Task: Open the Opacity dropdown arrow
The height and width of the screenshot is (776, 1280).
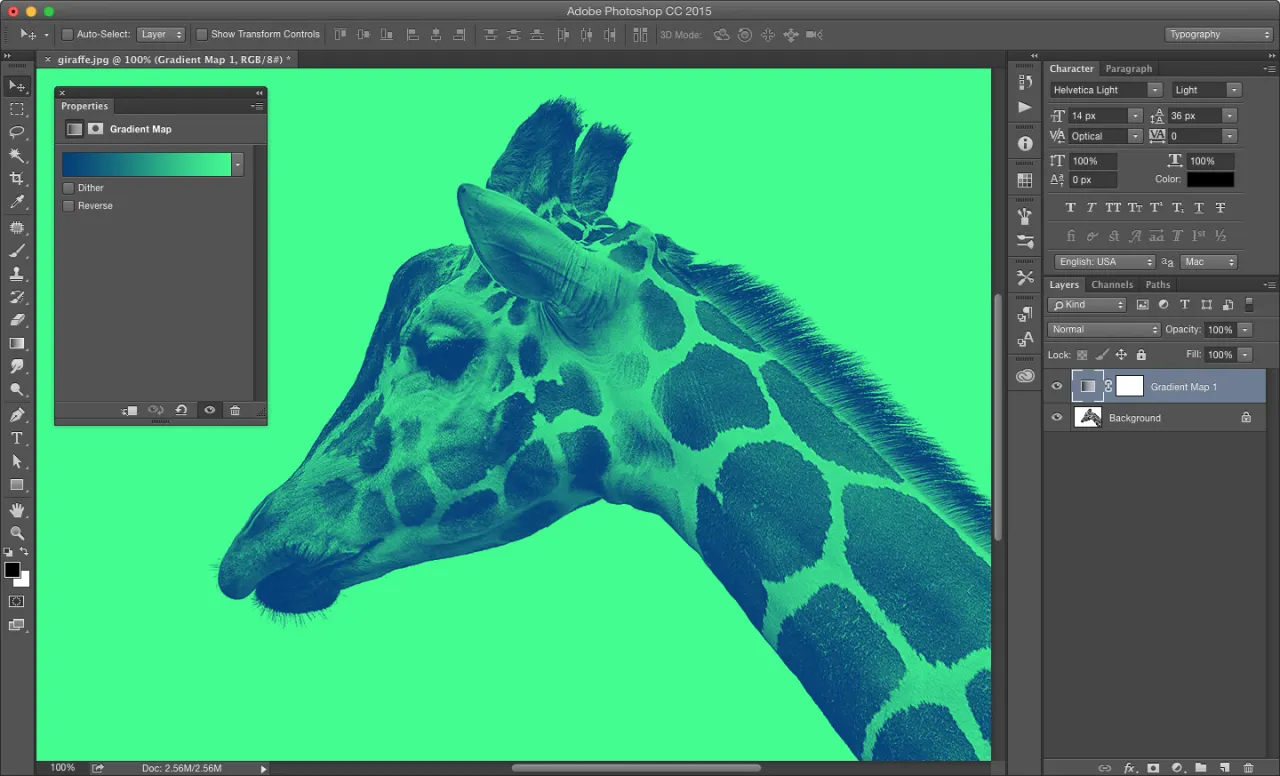Action: [x=1245, y=329]
